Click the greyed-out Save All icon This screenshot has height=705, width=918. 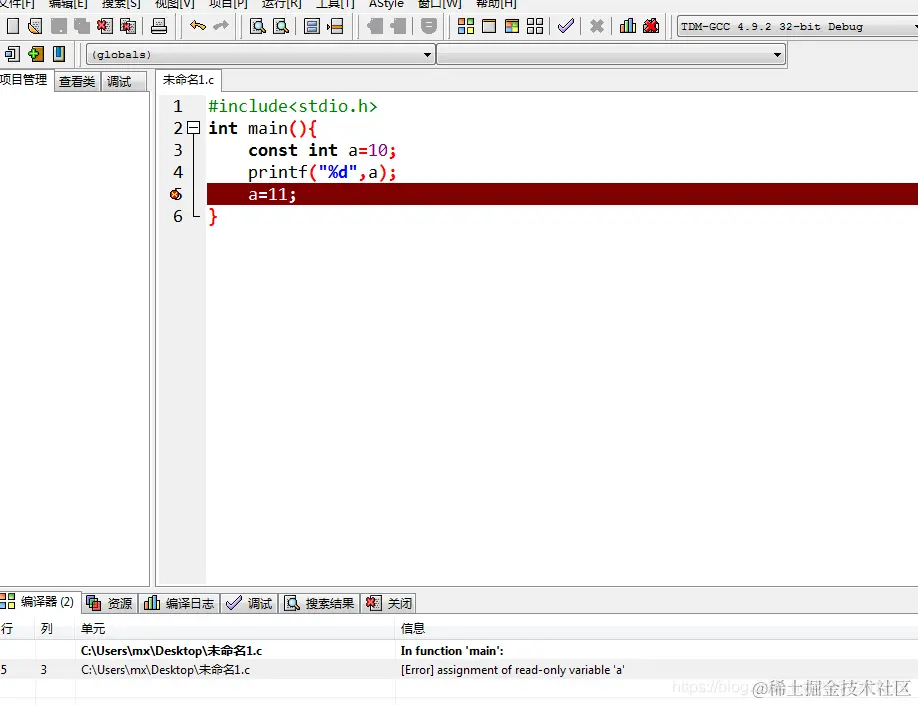[x=81, y=26]
